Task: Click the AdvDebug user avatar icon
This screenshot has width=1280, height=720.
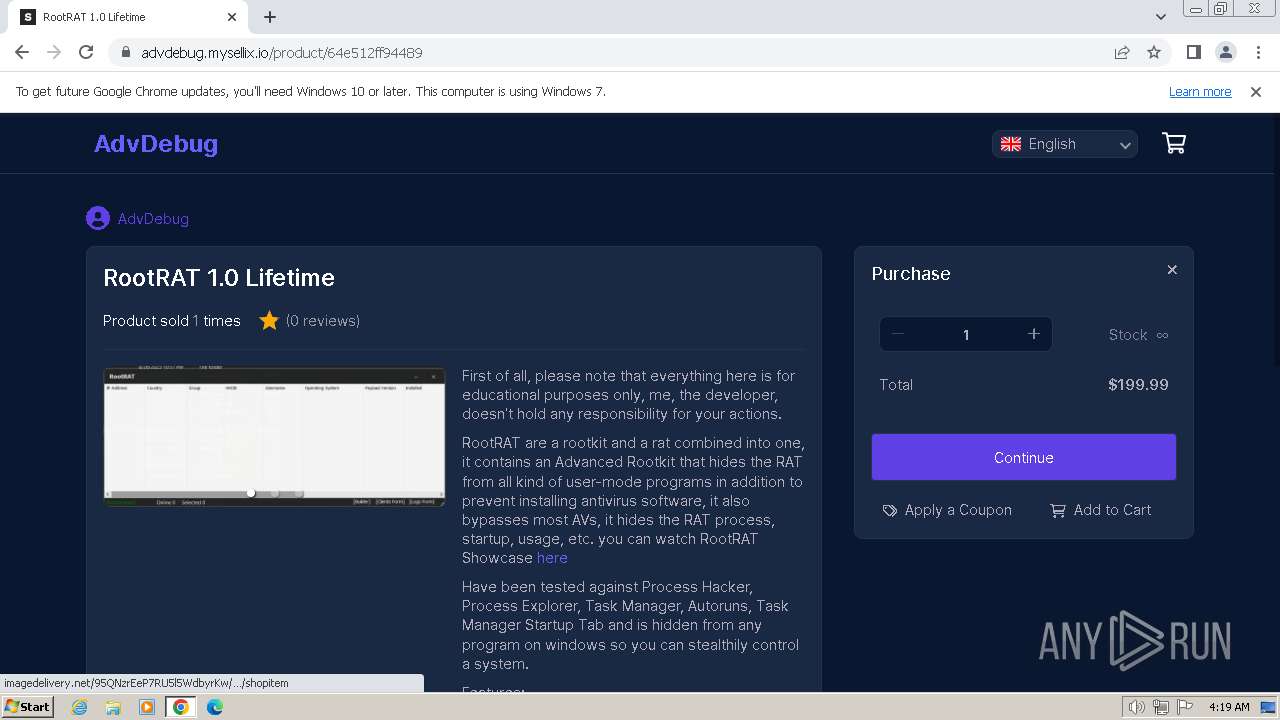Action: point(98,218)
